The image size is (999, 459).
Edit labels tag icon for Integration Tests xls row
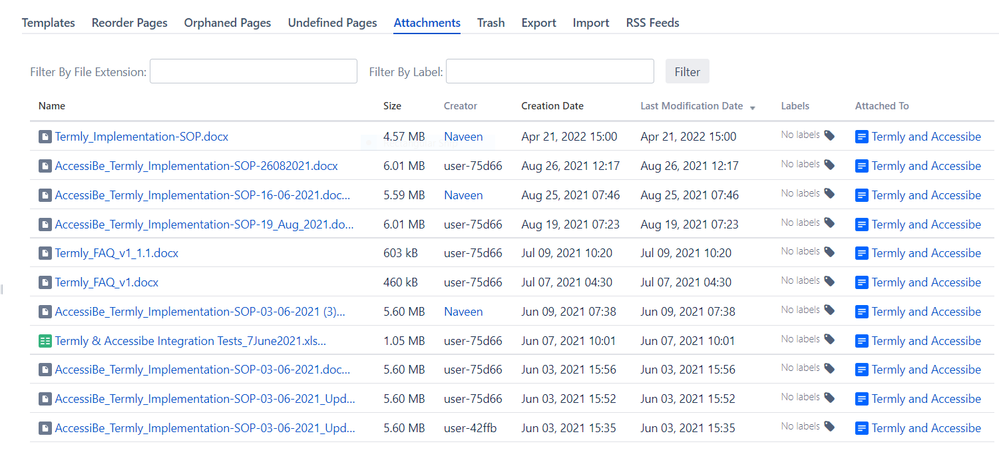829,339
